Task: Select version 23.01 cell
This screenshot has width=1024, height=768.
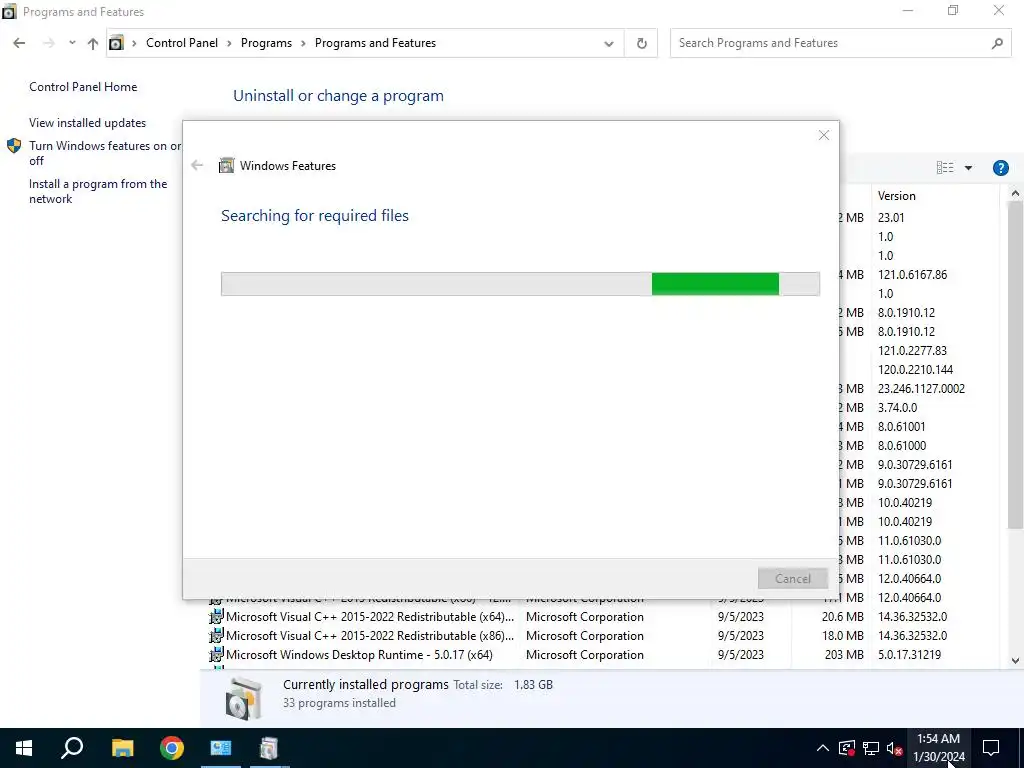Action: coord(891,217)
